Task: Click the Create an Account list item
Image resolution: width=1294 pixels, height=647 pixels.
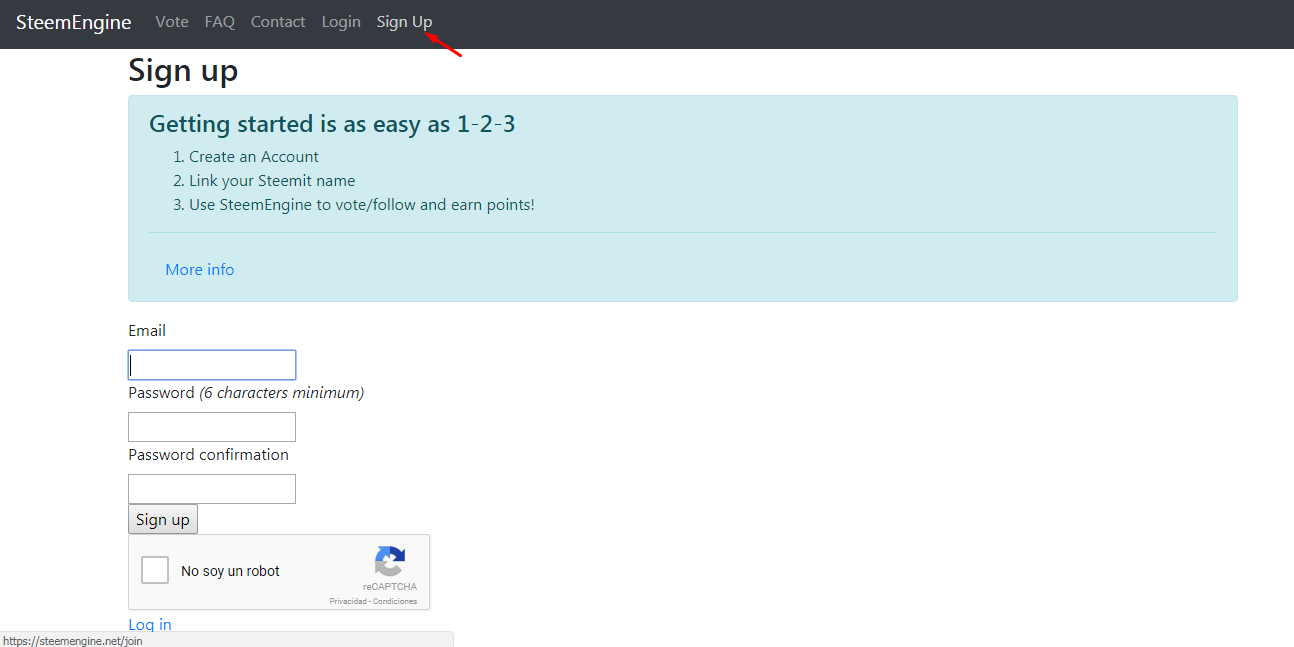Action: [254, 157]
